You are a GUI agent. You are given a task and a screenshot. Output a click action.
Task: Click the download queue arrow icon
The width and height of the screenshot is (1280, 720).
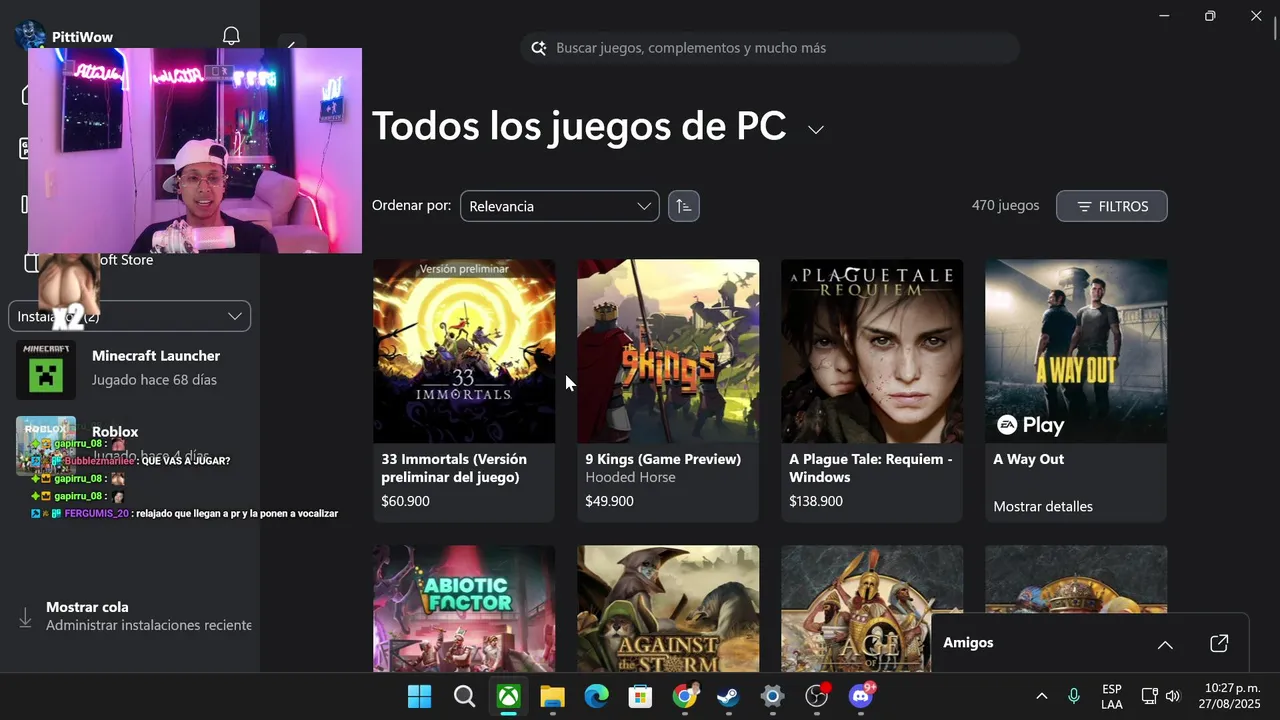[x=25, y=618]
